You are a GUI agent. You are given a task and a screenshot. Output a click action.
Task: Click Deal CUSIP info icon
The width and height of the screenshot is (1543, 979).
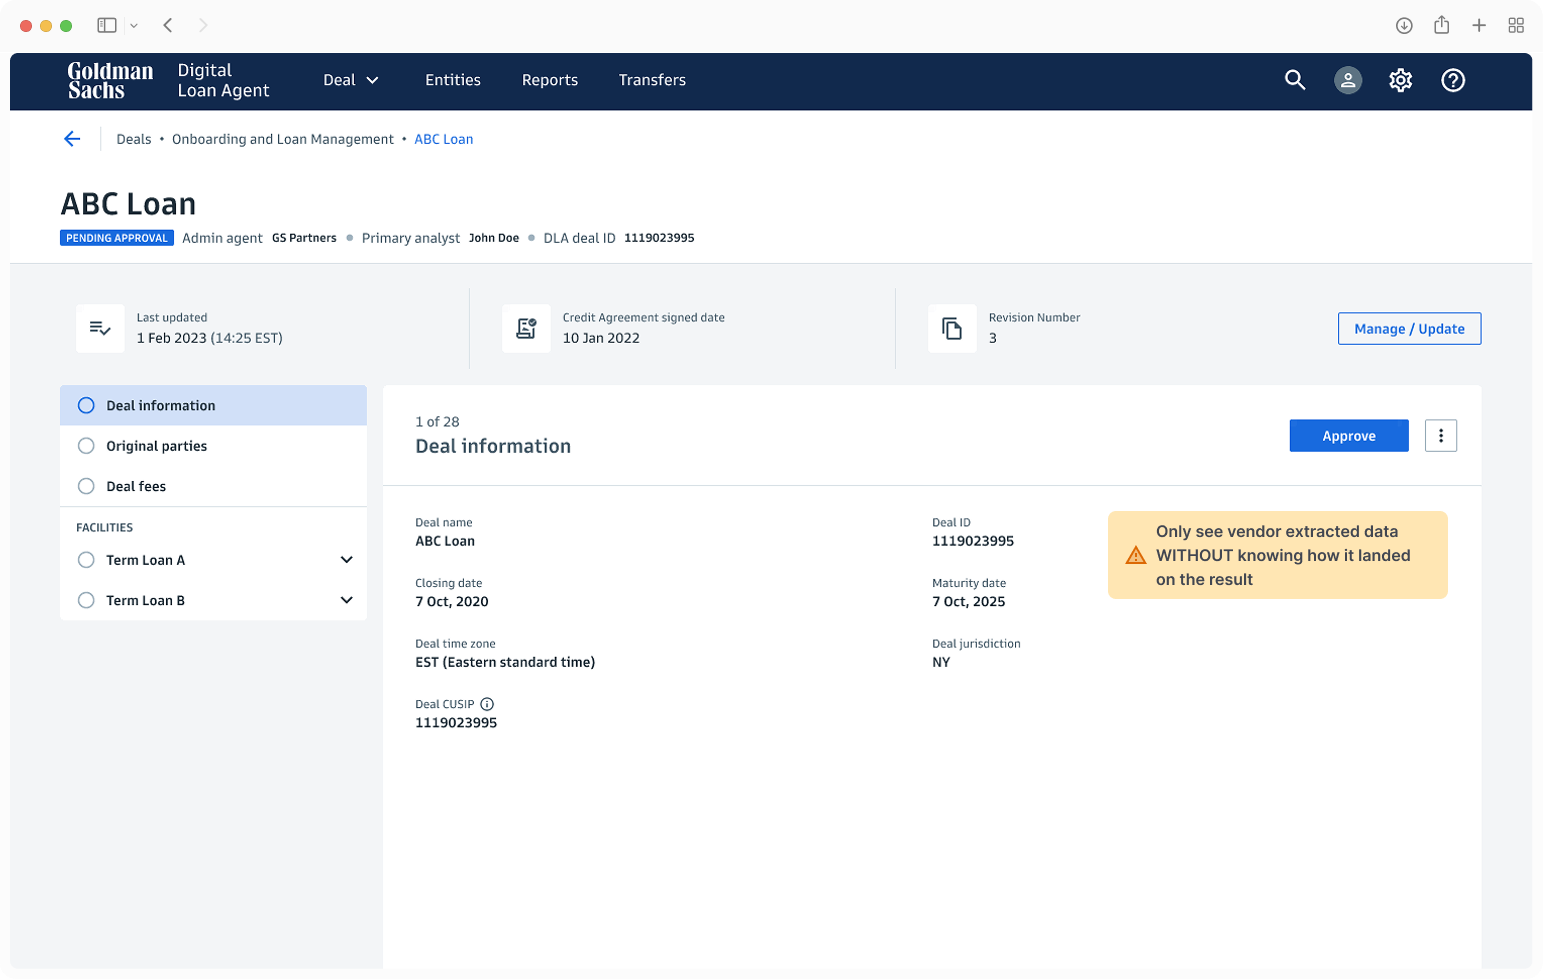[x=487, y=704]
